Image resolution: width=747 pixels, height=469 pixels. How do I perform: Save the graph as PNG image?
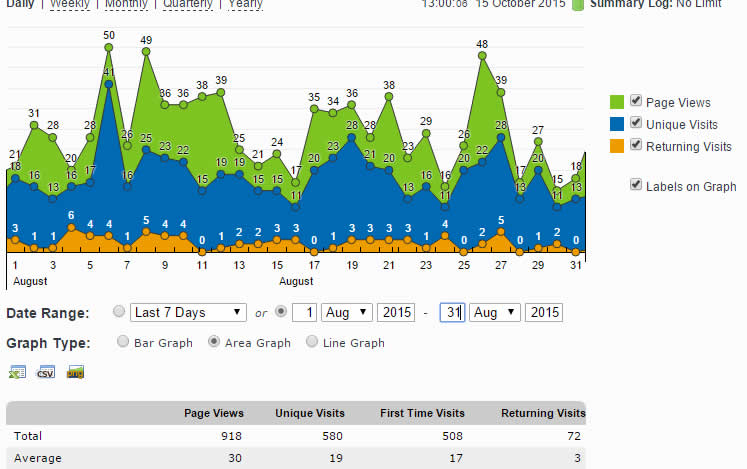pyautogui.click(x=75, y=372)
